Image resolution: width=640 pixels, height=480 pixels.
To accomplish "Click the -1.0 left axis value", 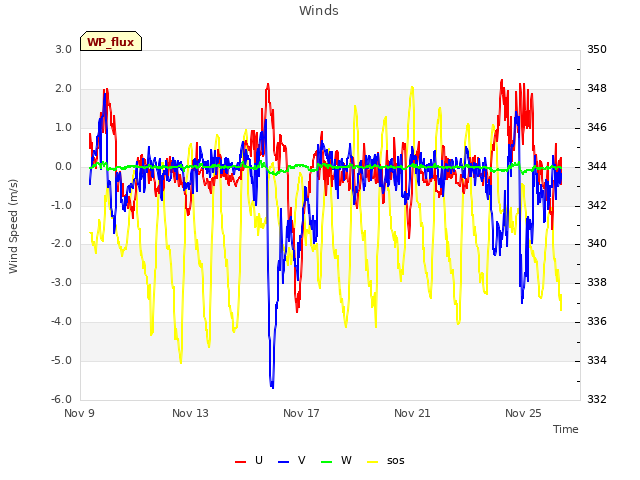I will [x=61, y=205].
